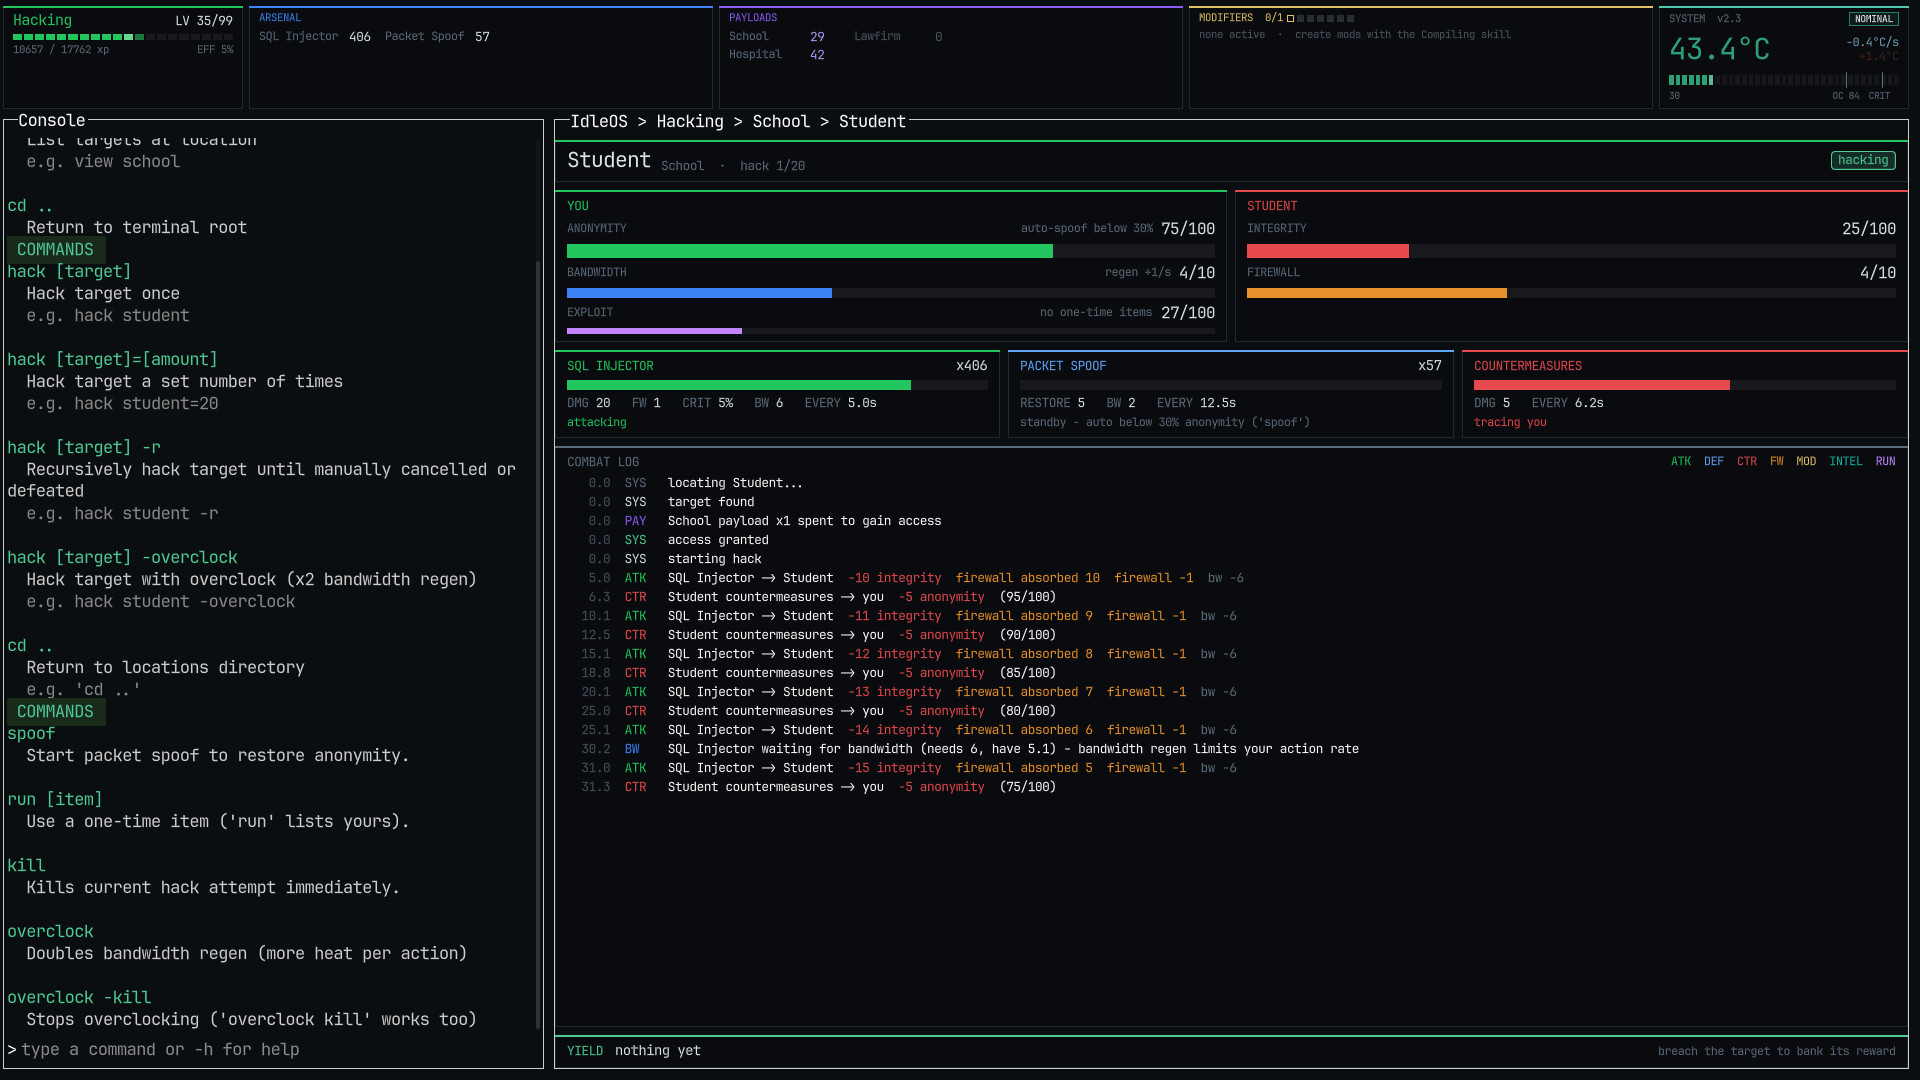Select the SQL Injector card title
This screenshot has width=1920, height=1080.
[x=610, y=366]
